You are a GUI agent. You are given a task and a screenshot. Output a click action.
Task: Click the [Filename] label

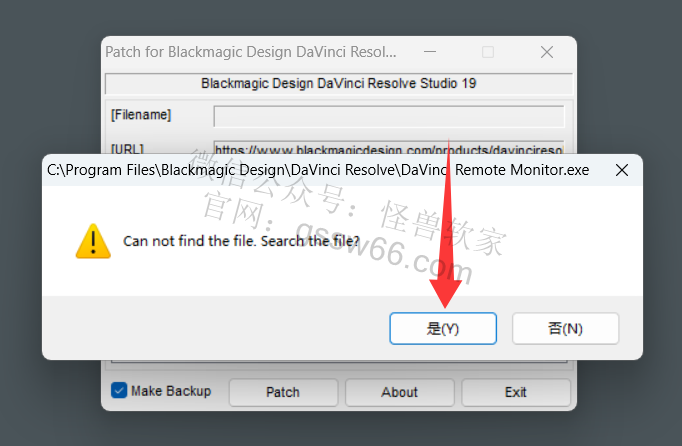pyautogui.click(x=141, y=115)
